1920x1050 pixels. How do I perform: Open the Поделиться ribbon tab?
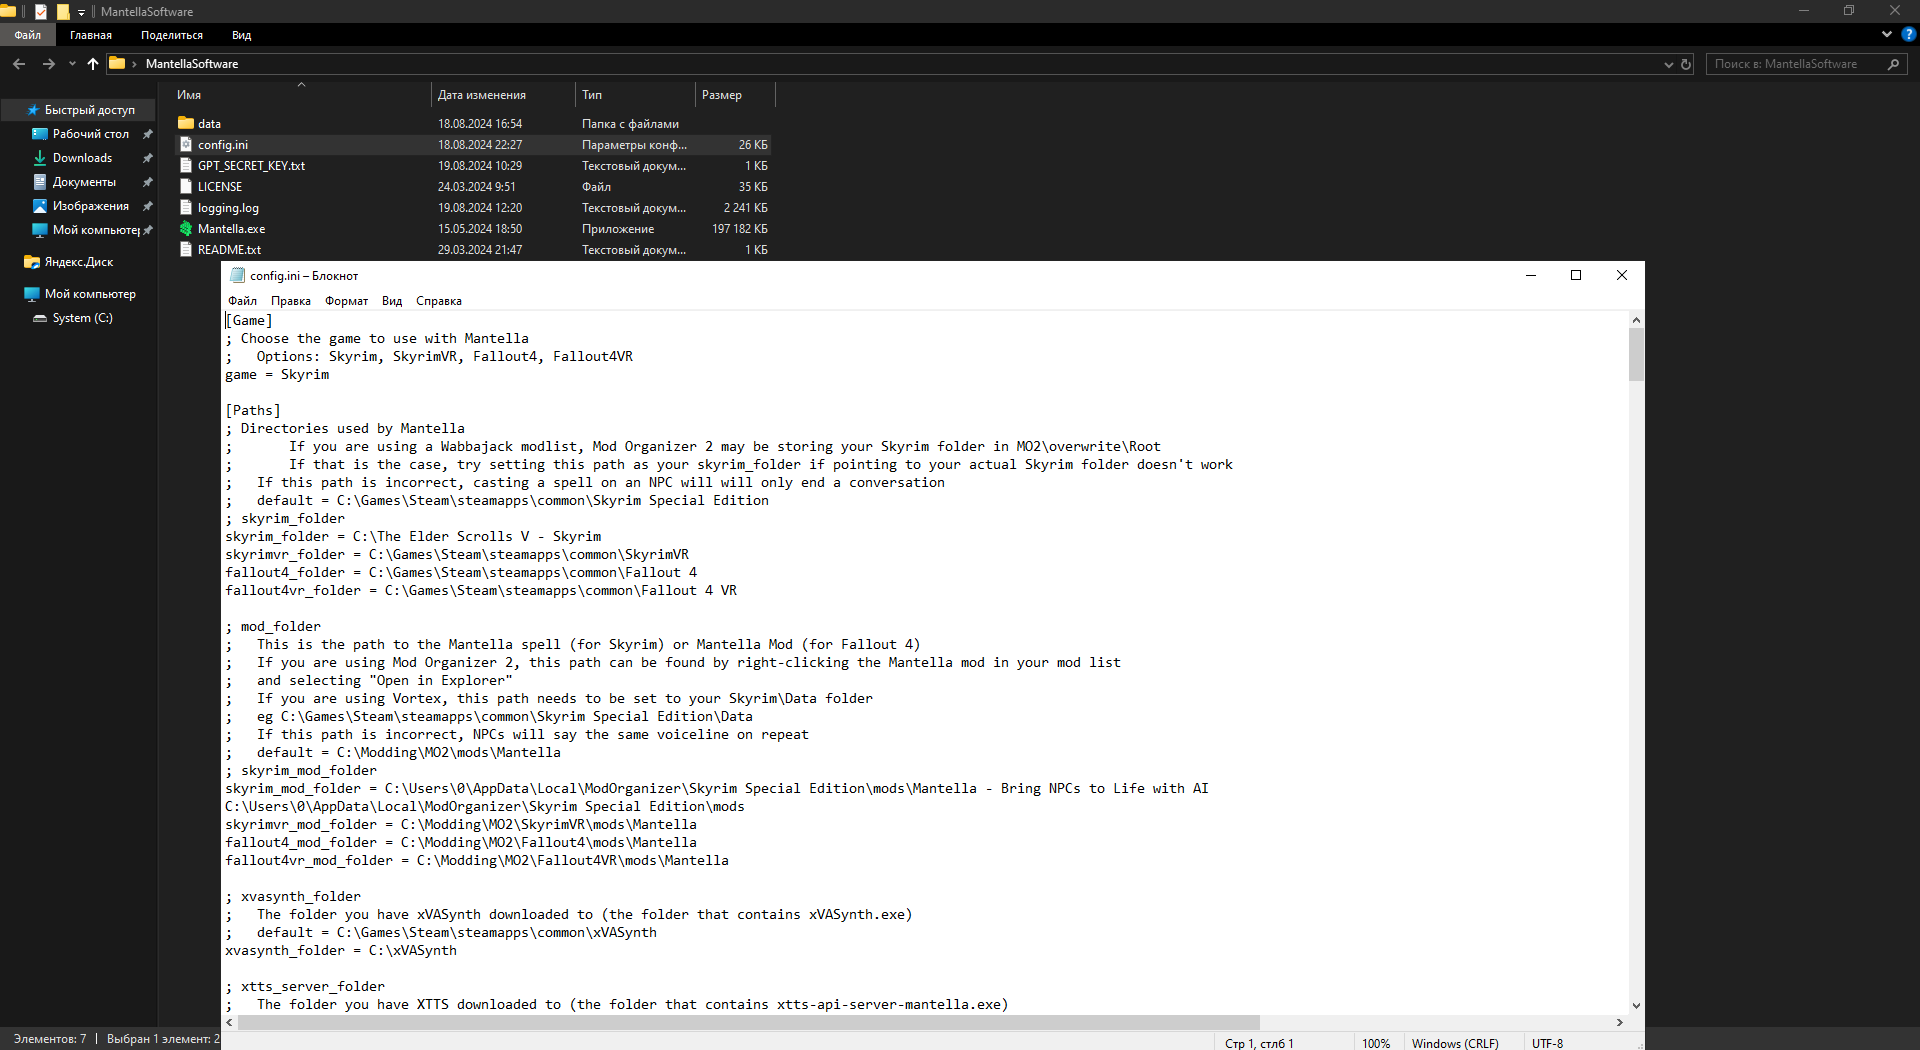coord(172,35)
